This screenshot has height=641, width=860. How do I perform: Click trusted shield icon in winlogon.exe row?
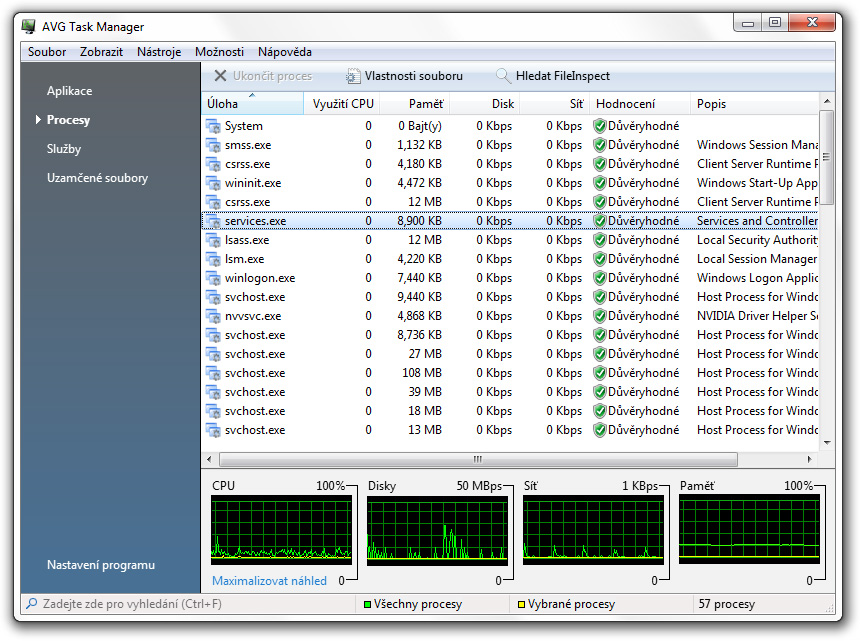click(x=599, y=278)
